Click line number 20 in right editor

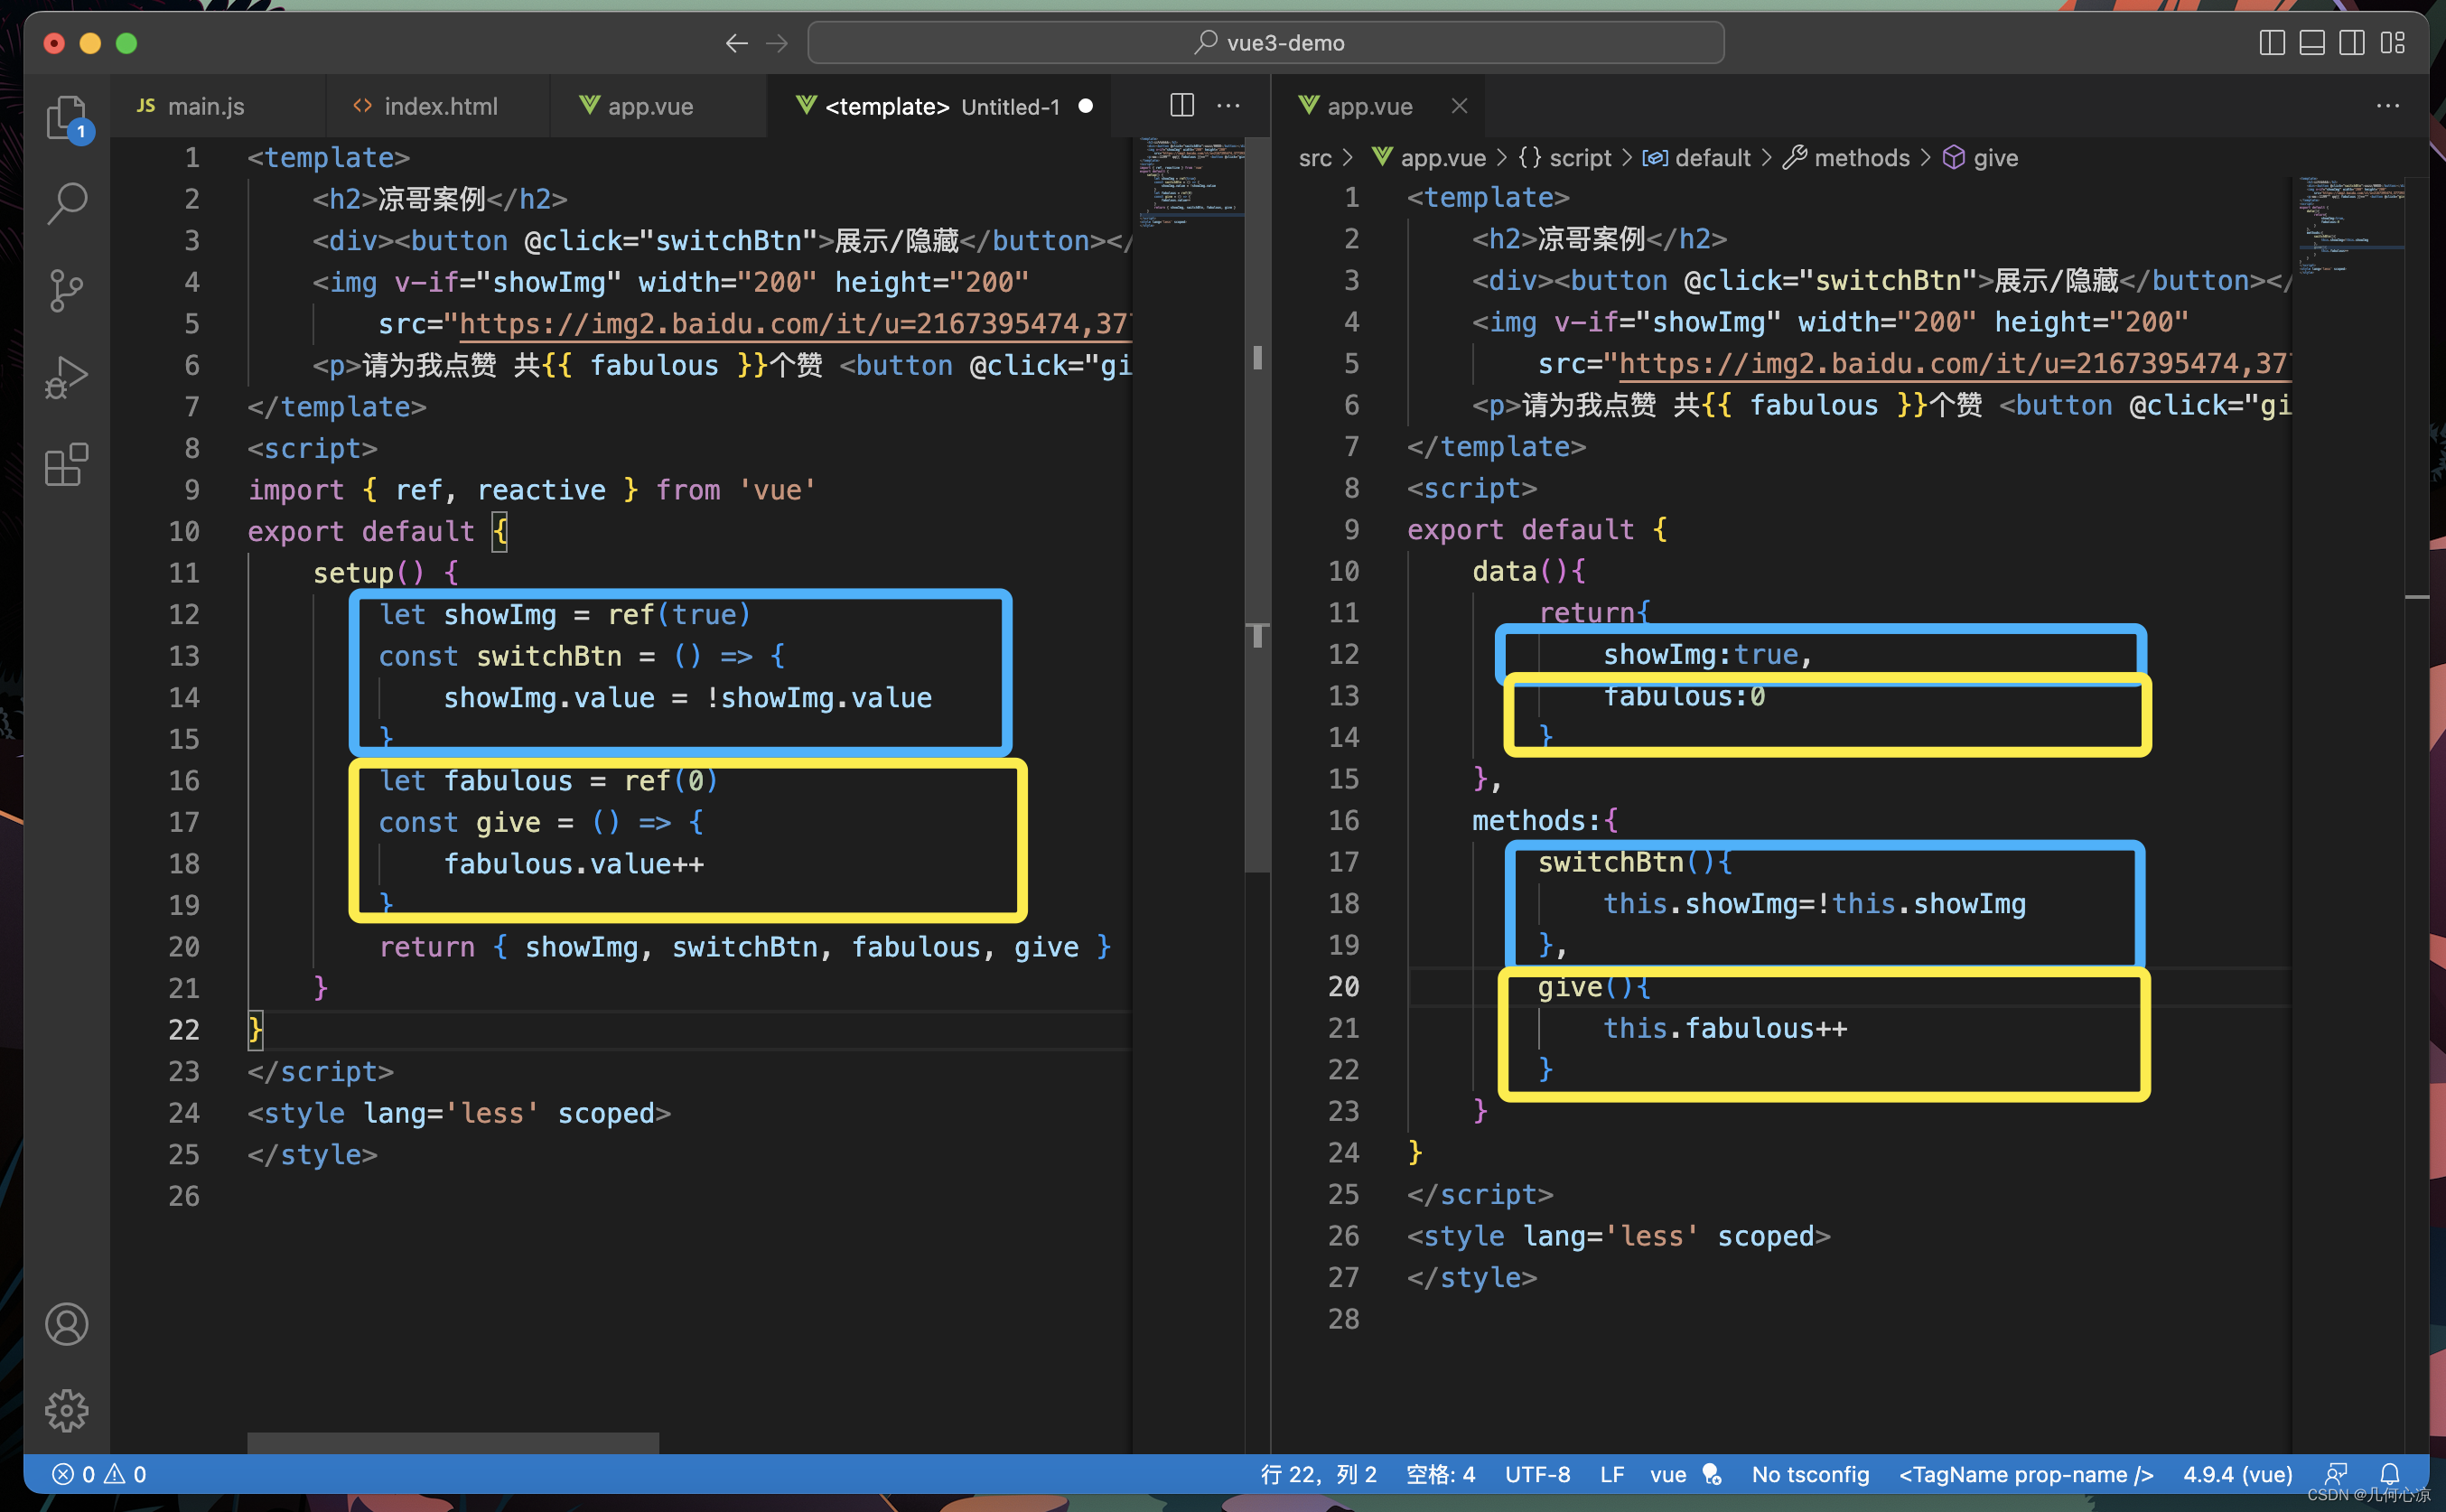(1343, 987)
